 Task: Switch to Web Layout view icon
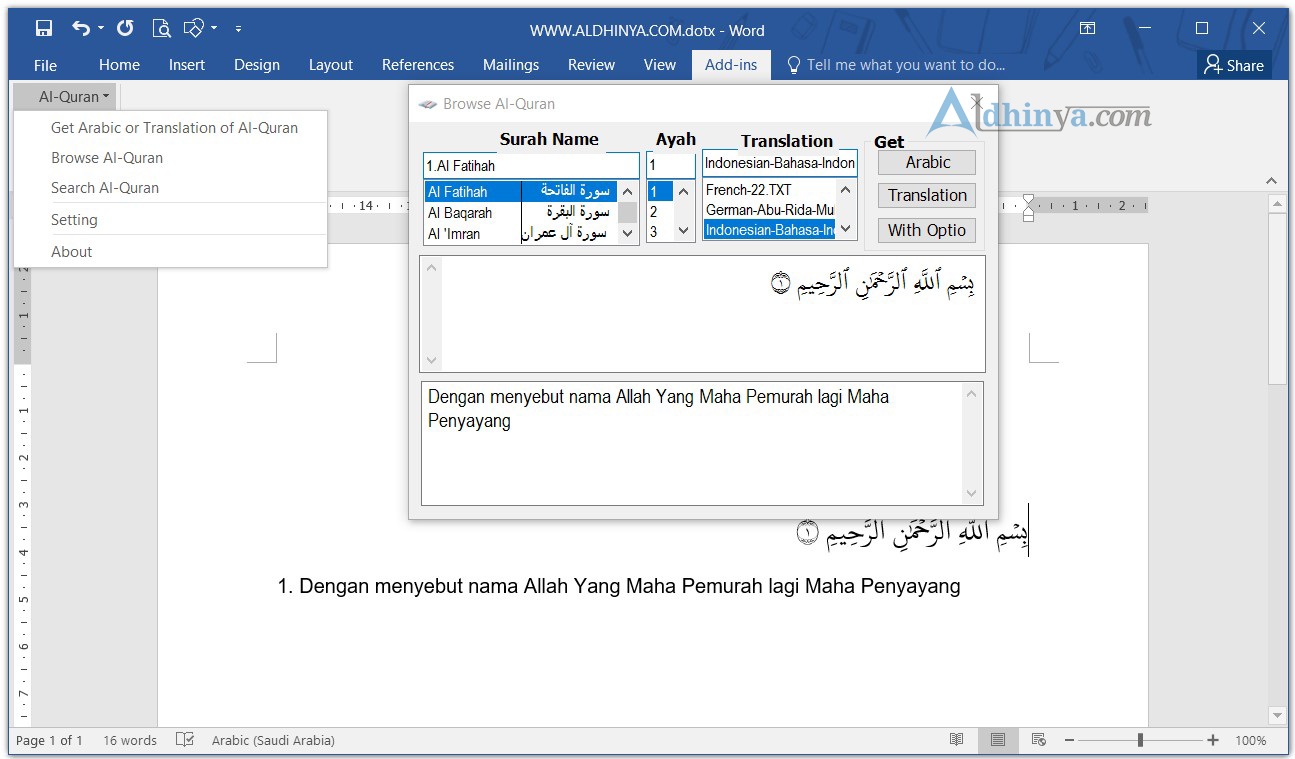pos(1038,740)
